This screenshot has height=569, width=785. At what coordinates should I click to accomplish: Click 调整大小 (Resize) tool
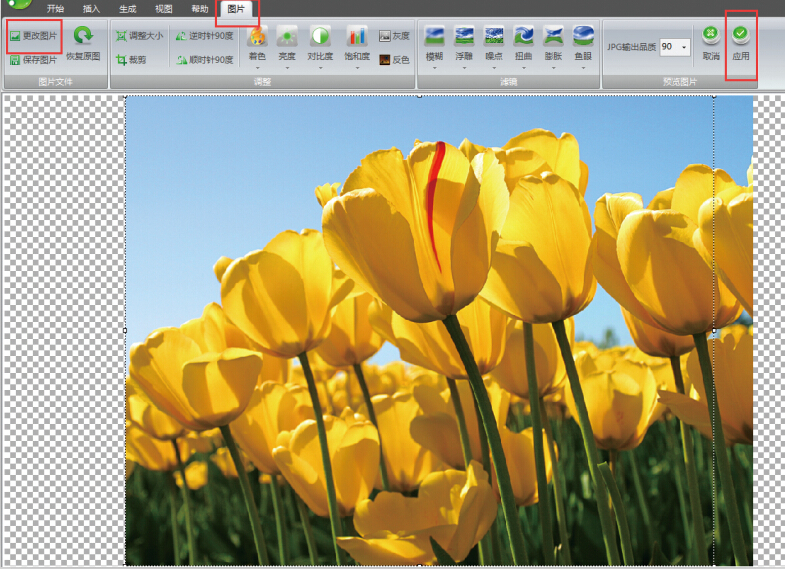(x=138, y=36)
